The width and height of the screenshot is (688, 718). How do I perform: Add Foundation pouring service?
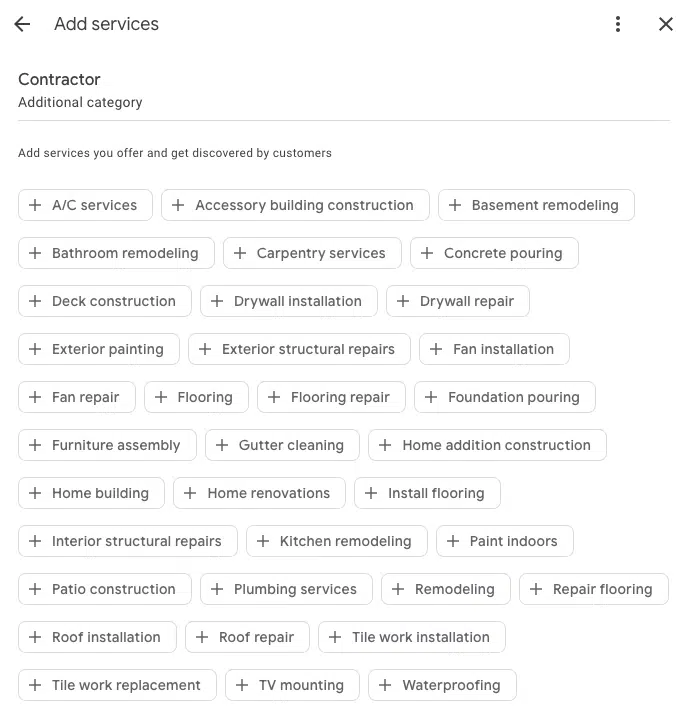(505, 397)
